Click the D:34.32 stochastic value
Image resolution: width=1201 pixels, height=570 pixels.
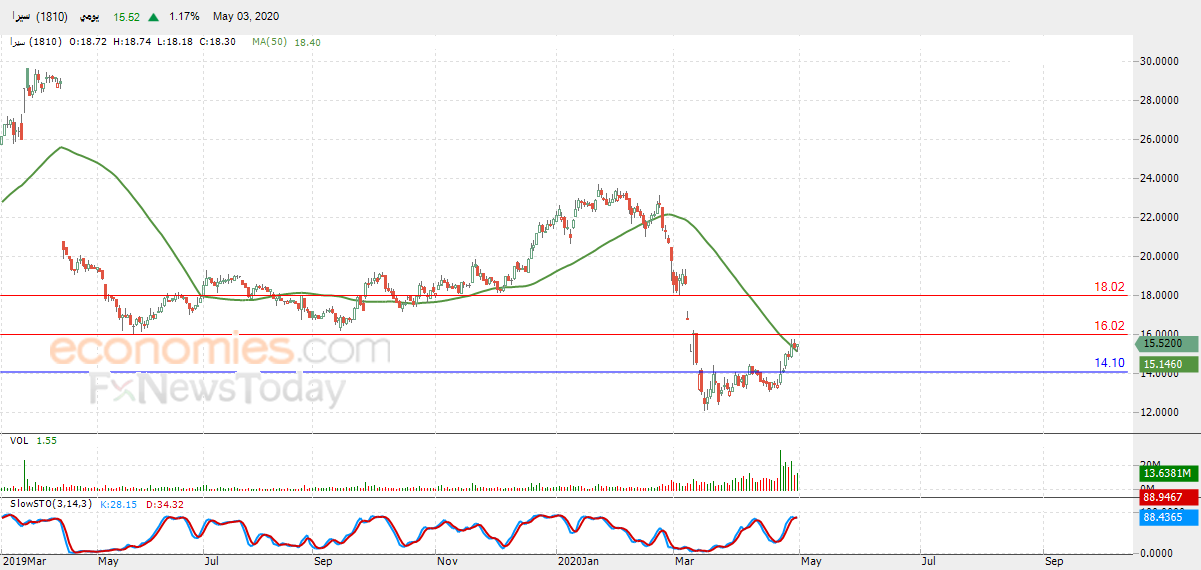[x=166, y=503]
